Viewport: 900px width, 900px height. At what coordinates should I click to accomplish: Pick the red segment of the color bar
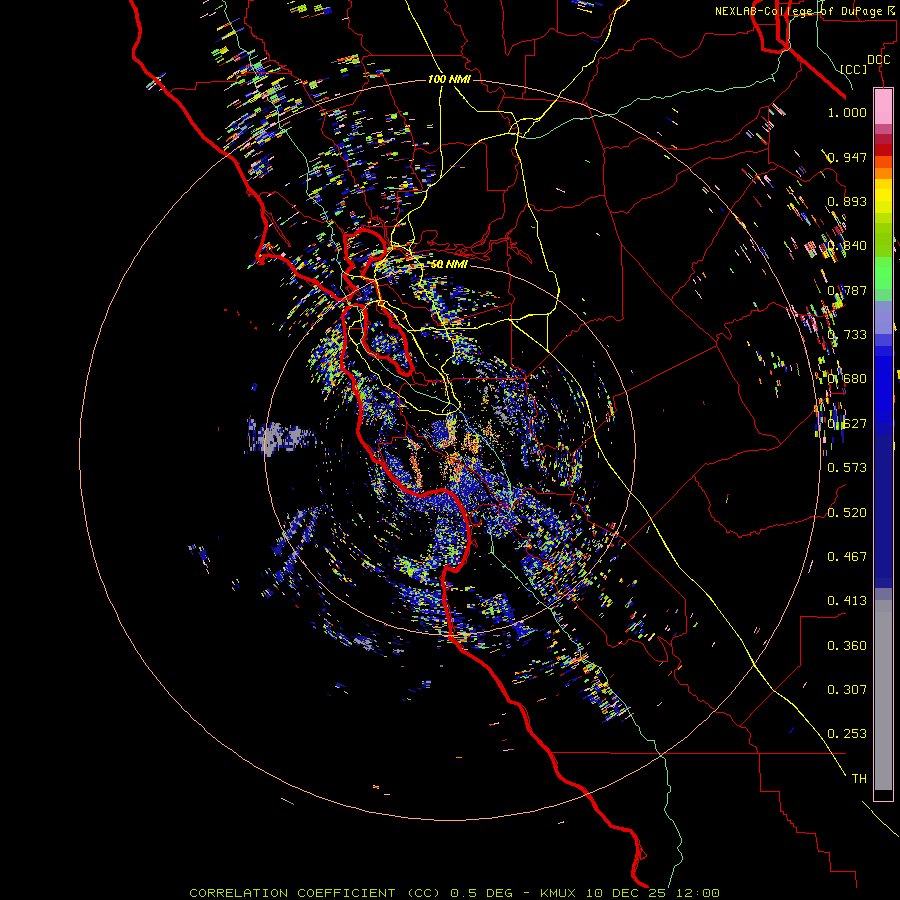(883, 149)
